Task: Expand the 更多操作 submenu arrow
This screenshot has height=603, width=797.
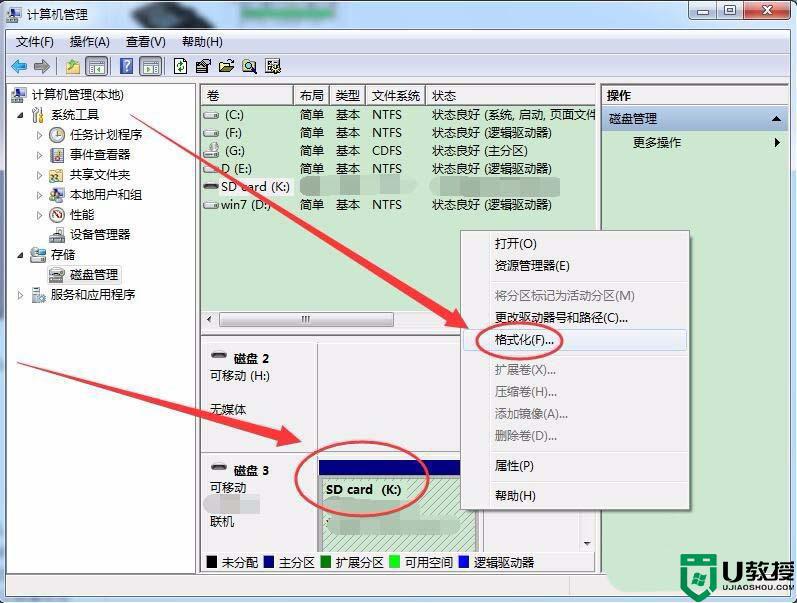Action: 777,142
